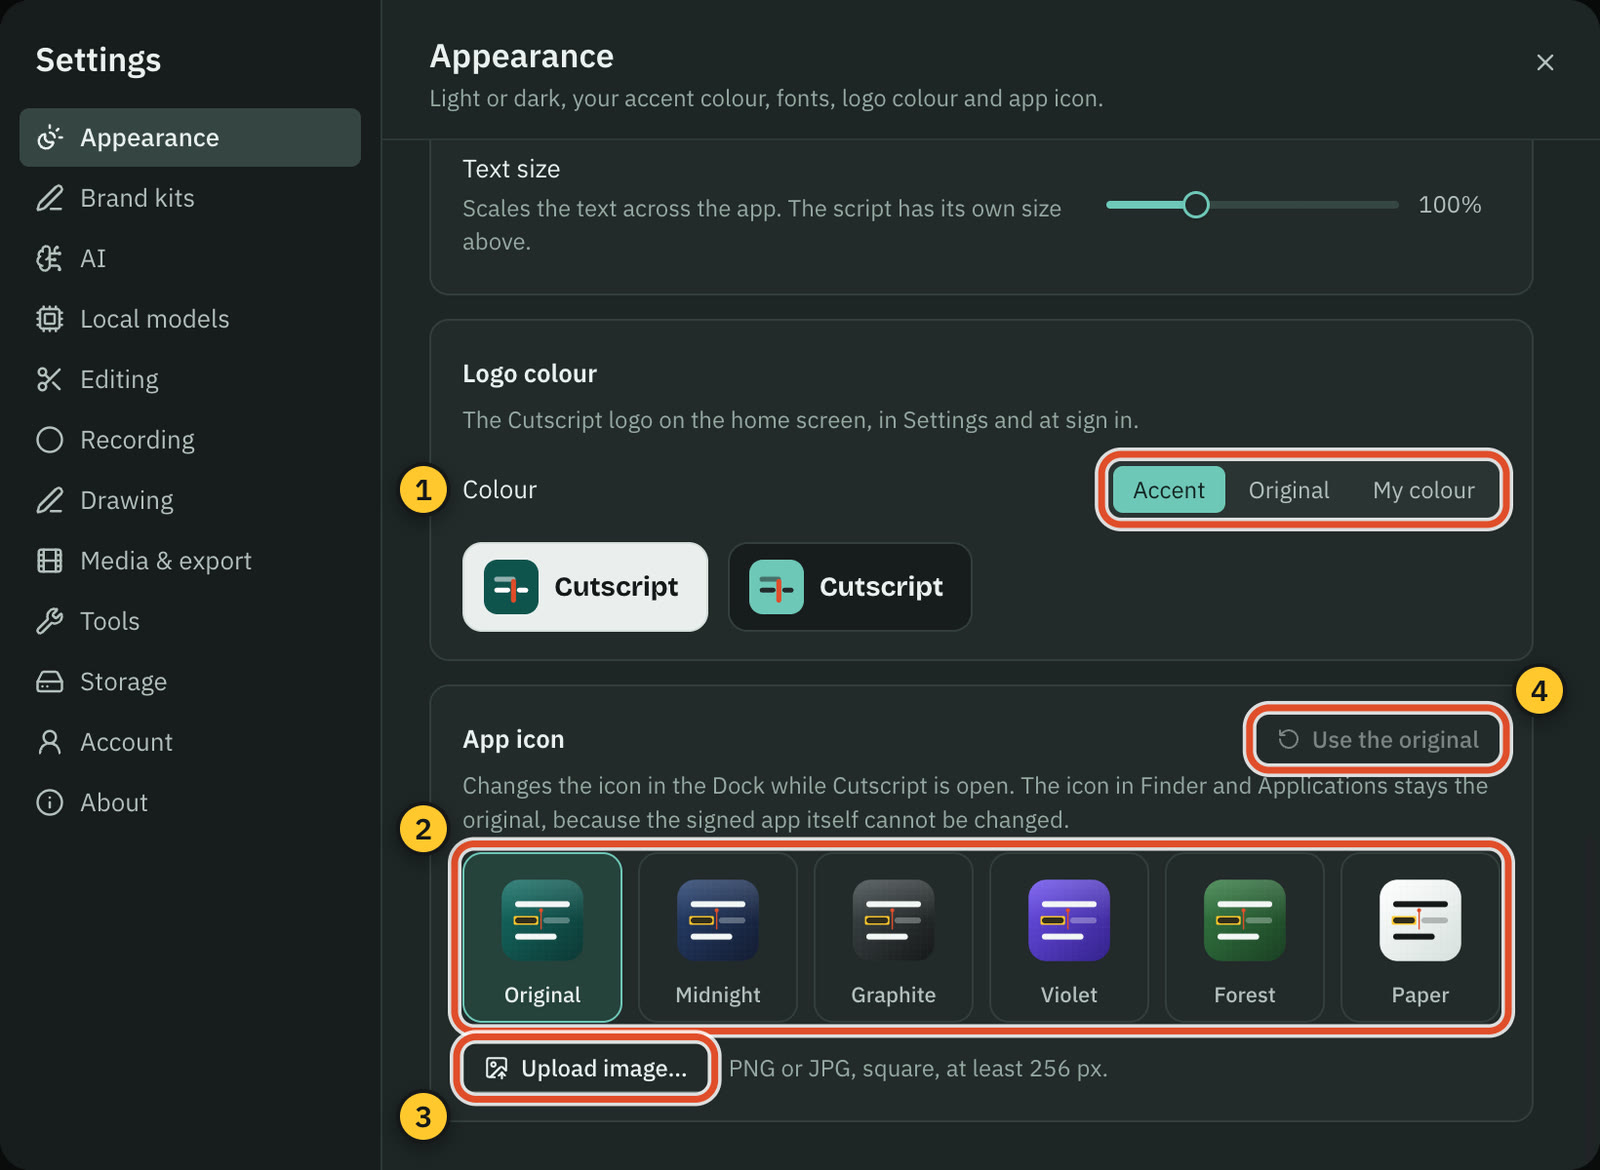Click the 100% text size value
The image size is (1600, 1170).
pos(1450,205)
